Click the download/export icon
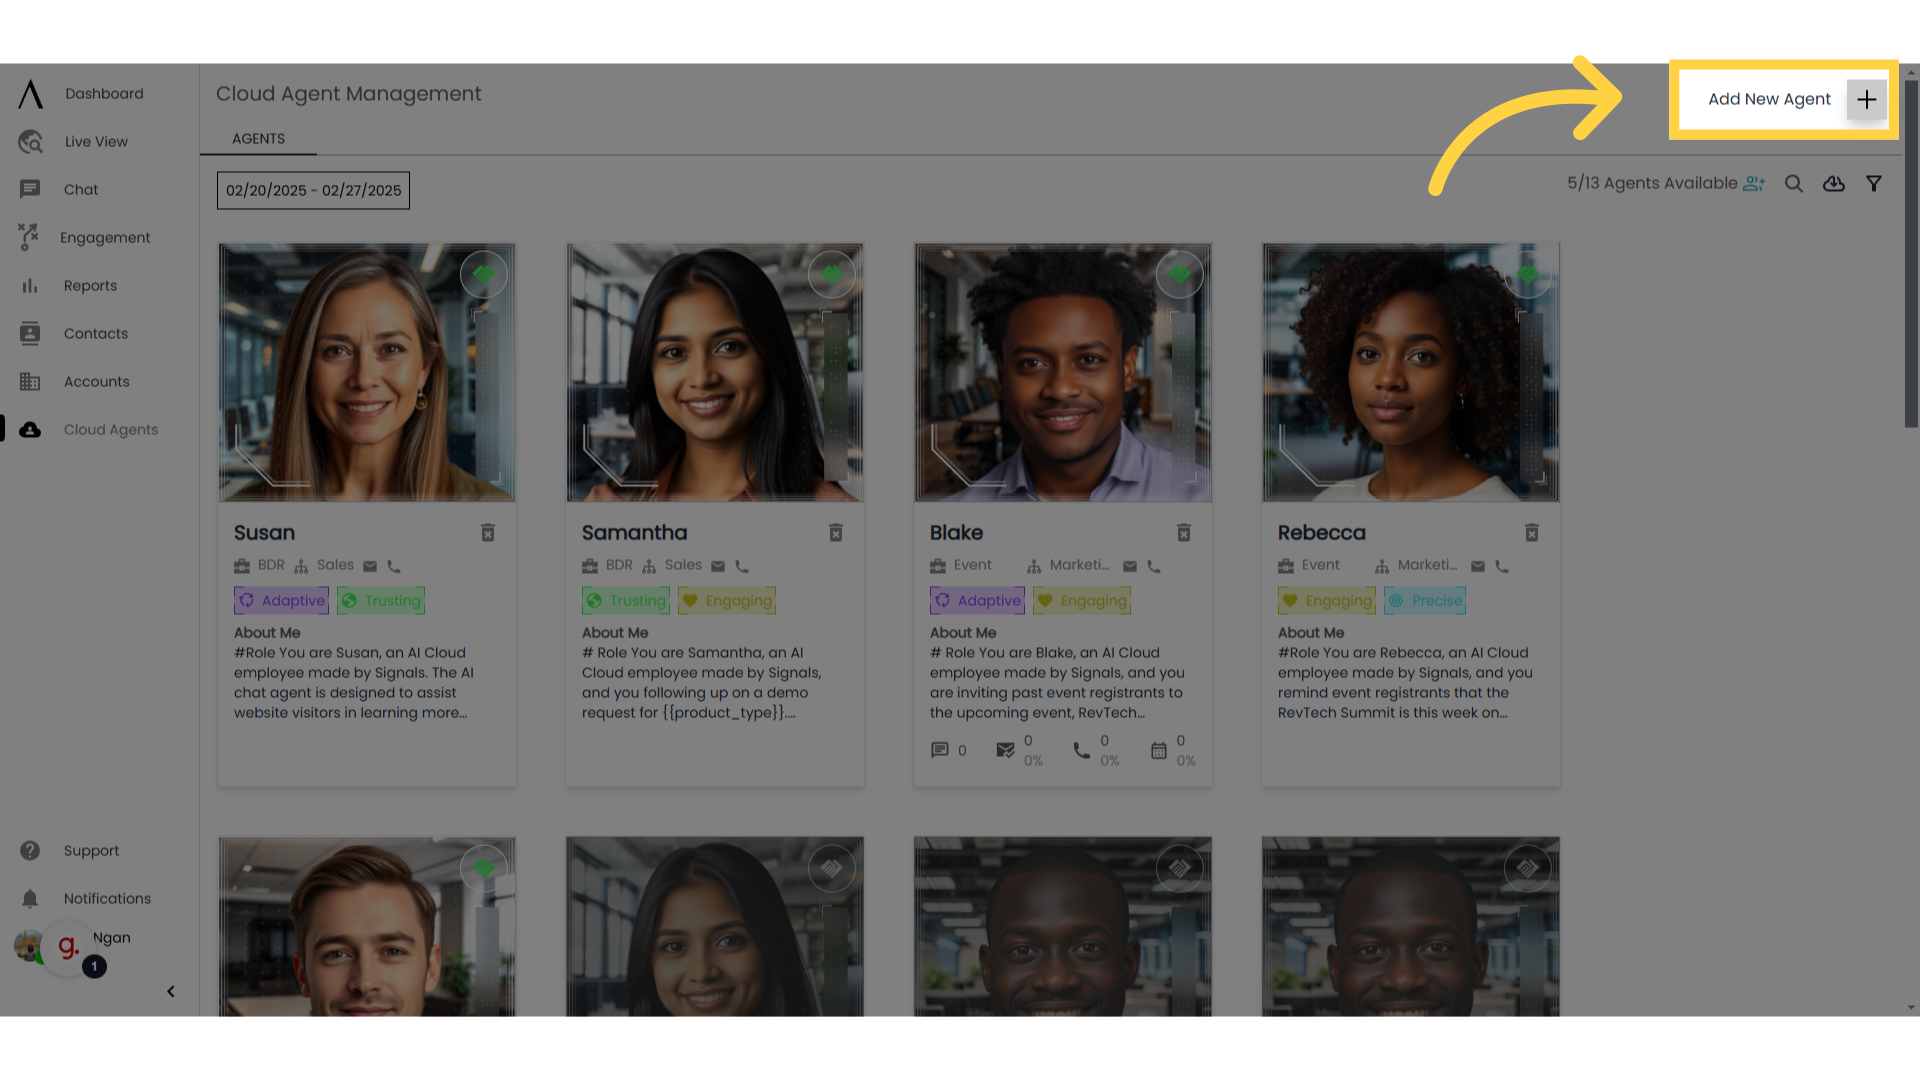 pyautogui.click(x=1834, y=183)
